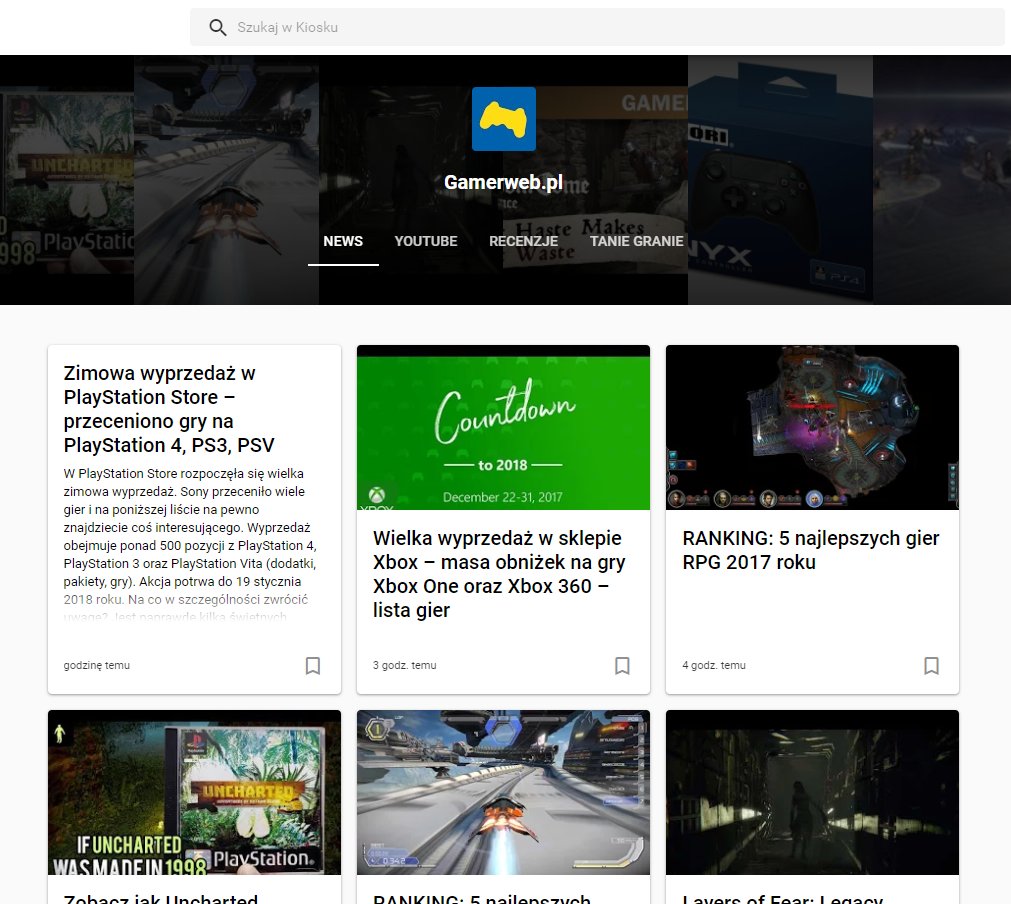Open the Gamerweb.pl title link
The width and height of the screenshot is (1011, 904).
(504, 182)
